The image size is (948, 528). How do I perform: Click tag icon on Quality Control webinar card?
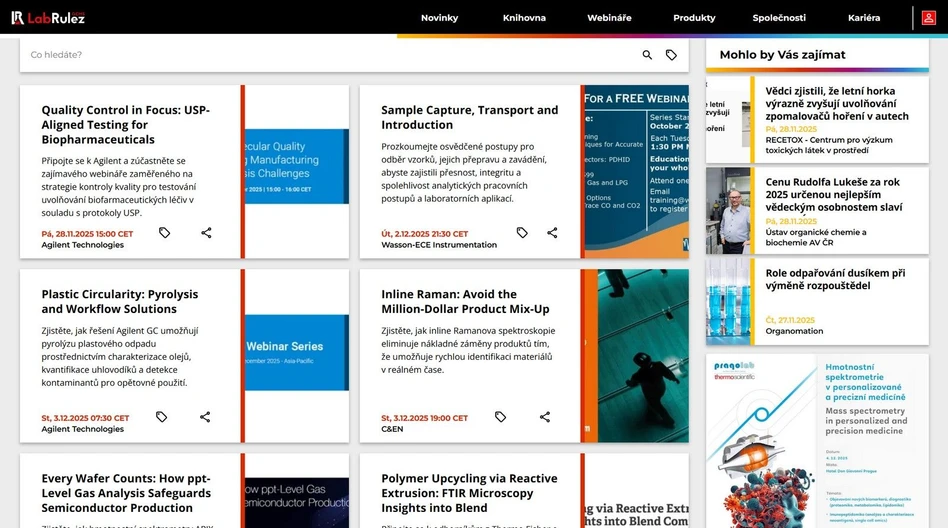click(x=164, y=233)
